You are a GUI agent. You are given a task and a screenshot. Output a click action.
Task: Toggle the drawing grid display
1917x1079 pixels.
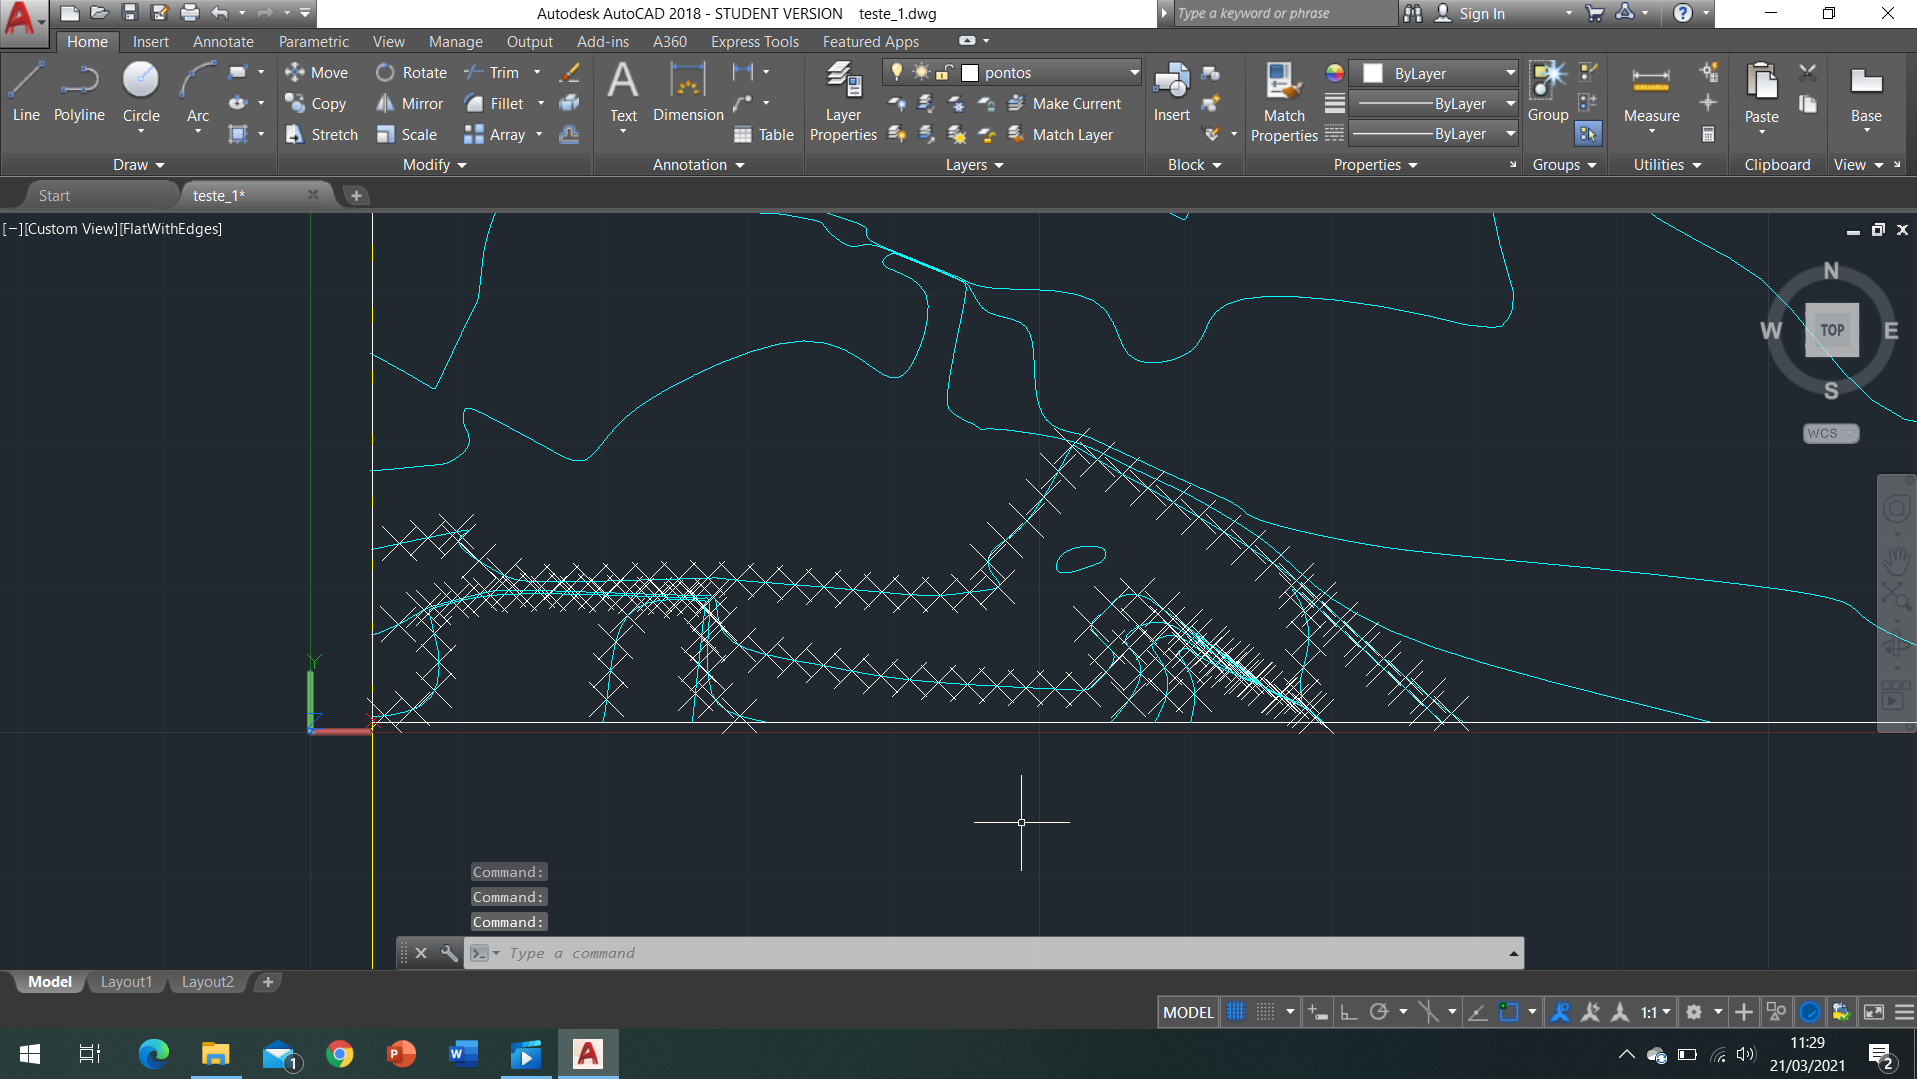click(x=1236, y=1012)
